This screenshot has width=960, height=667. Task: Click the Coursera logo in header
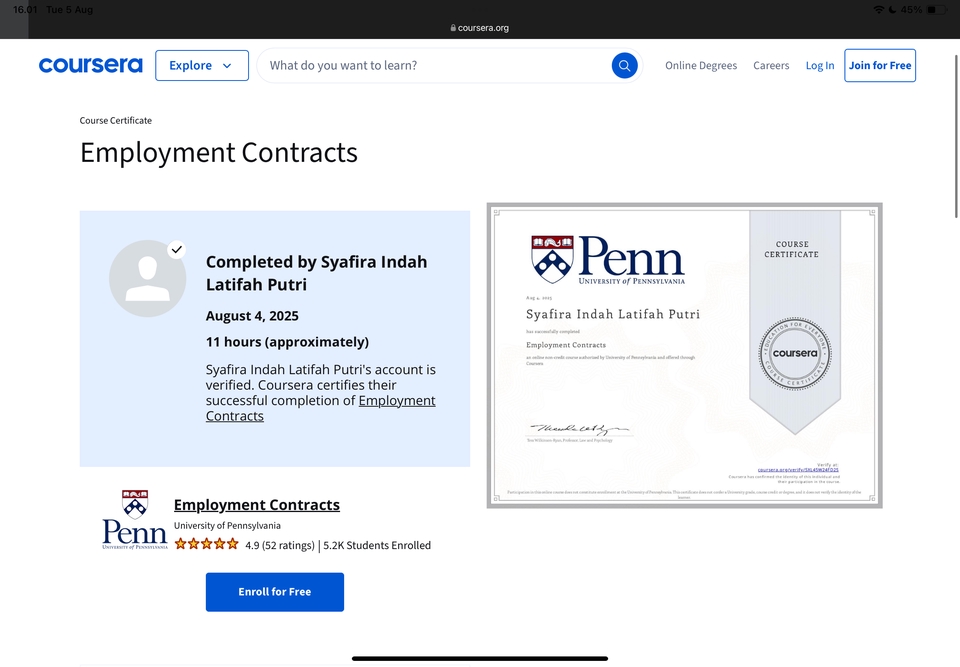pos(90,66)
